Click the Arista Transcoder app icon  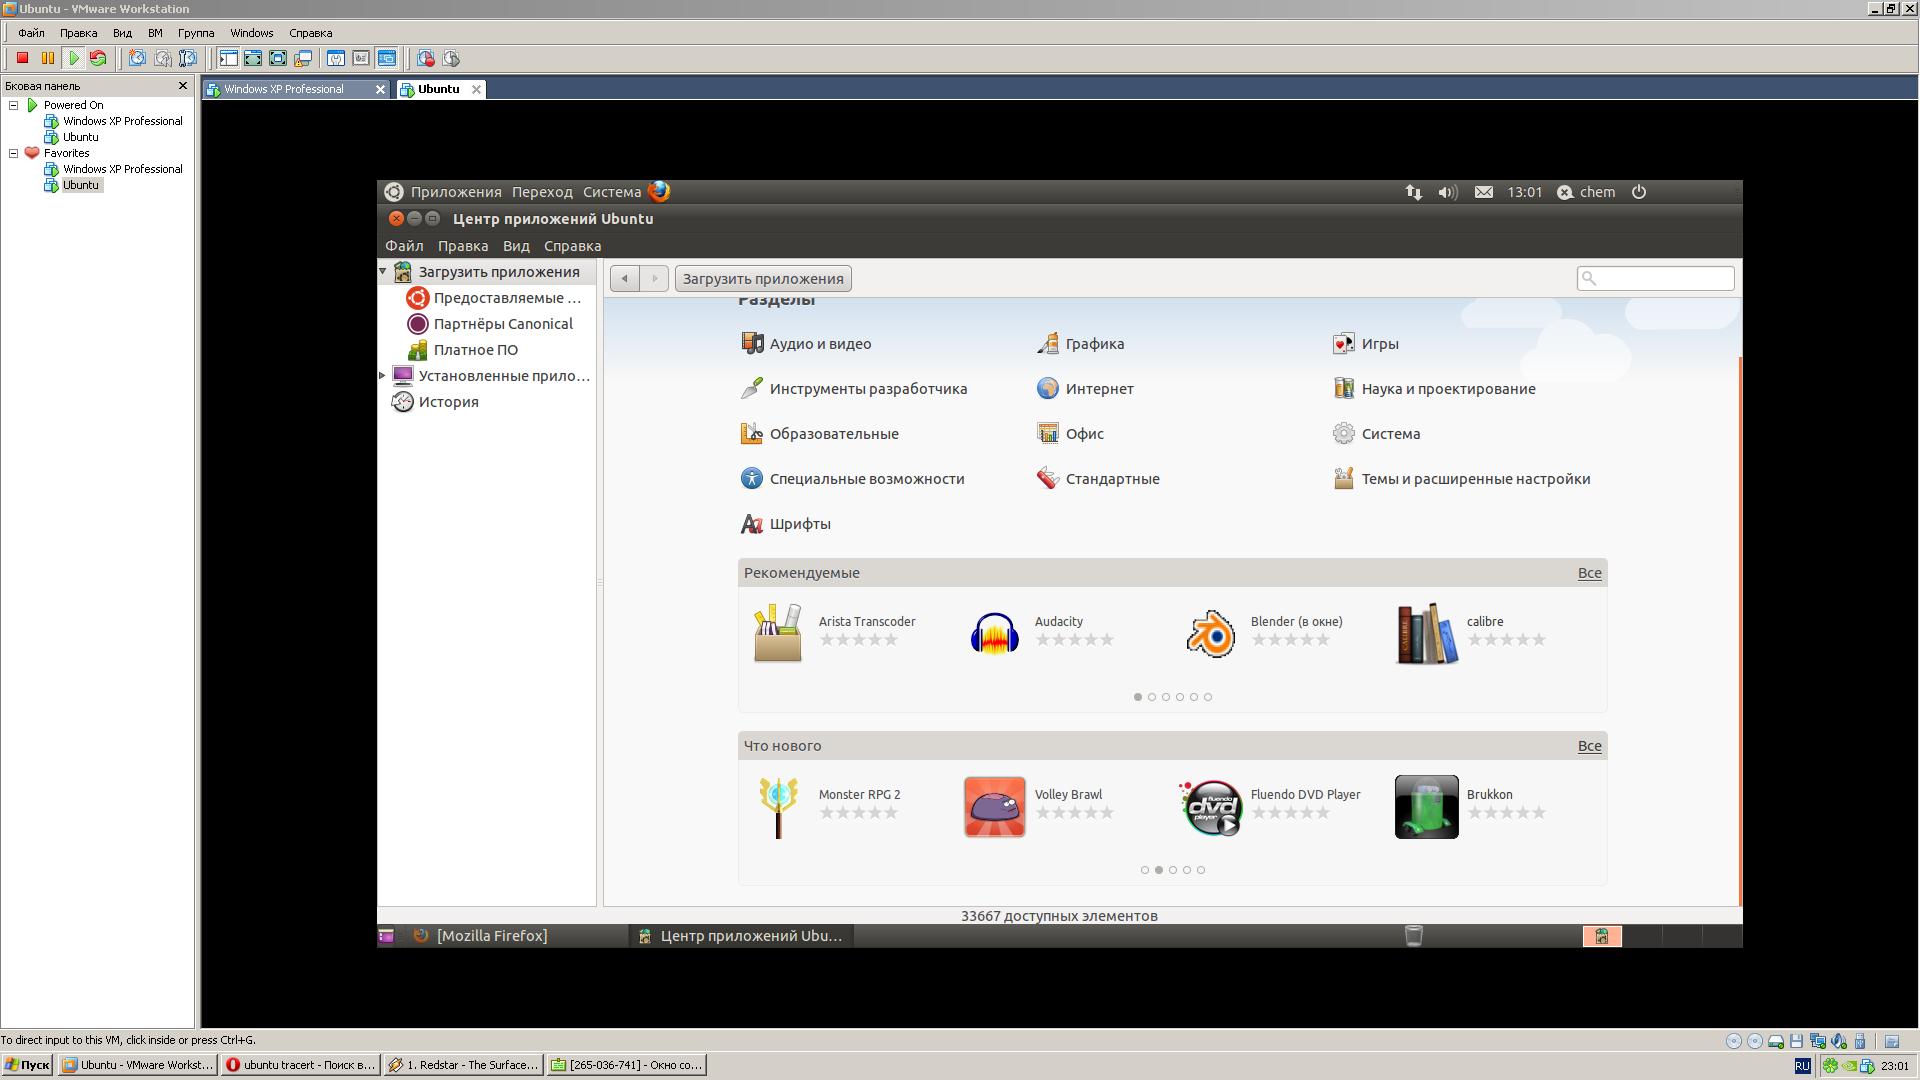click(777, 632)
